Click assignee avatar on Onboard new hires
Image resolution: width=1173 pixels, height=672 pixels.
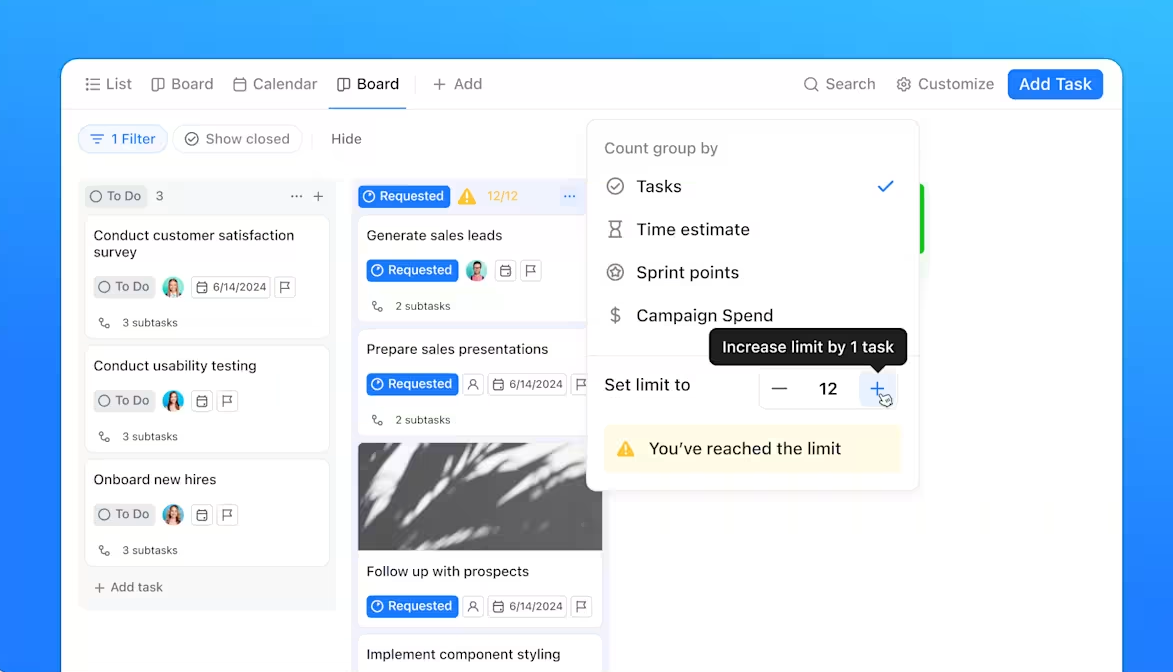point(173,515)
